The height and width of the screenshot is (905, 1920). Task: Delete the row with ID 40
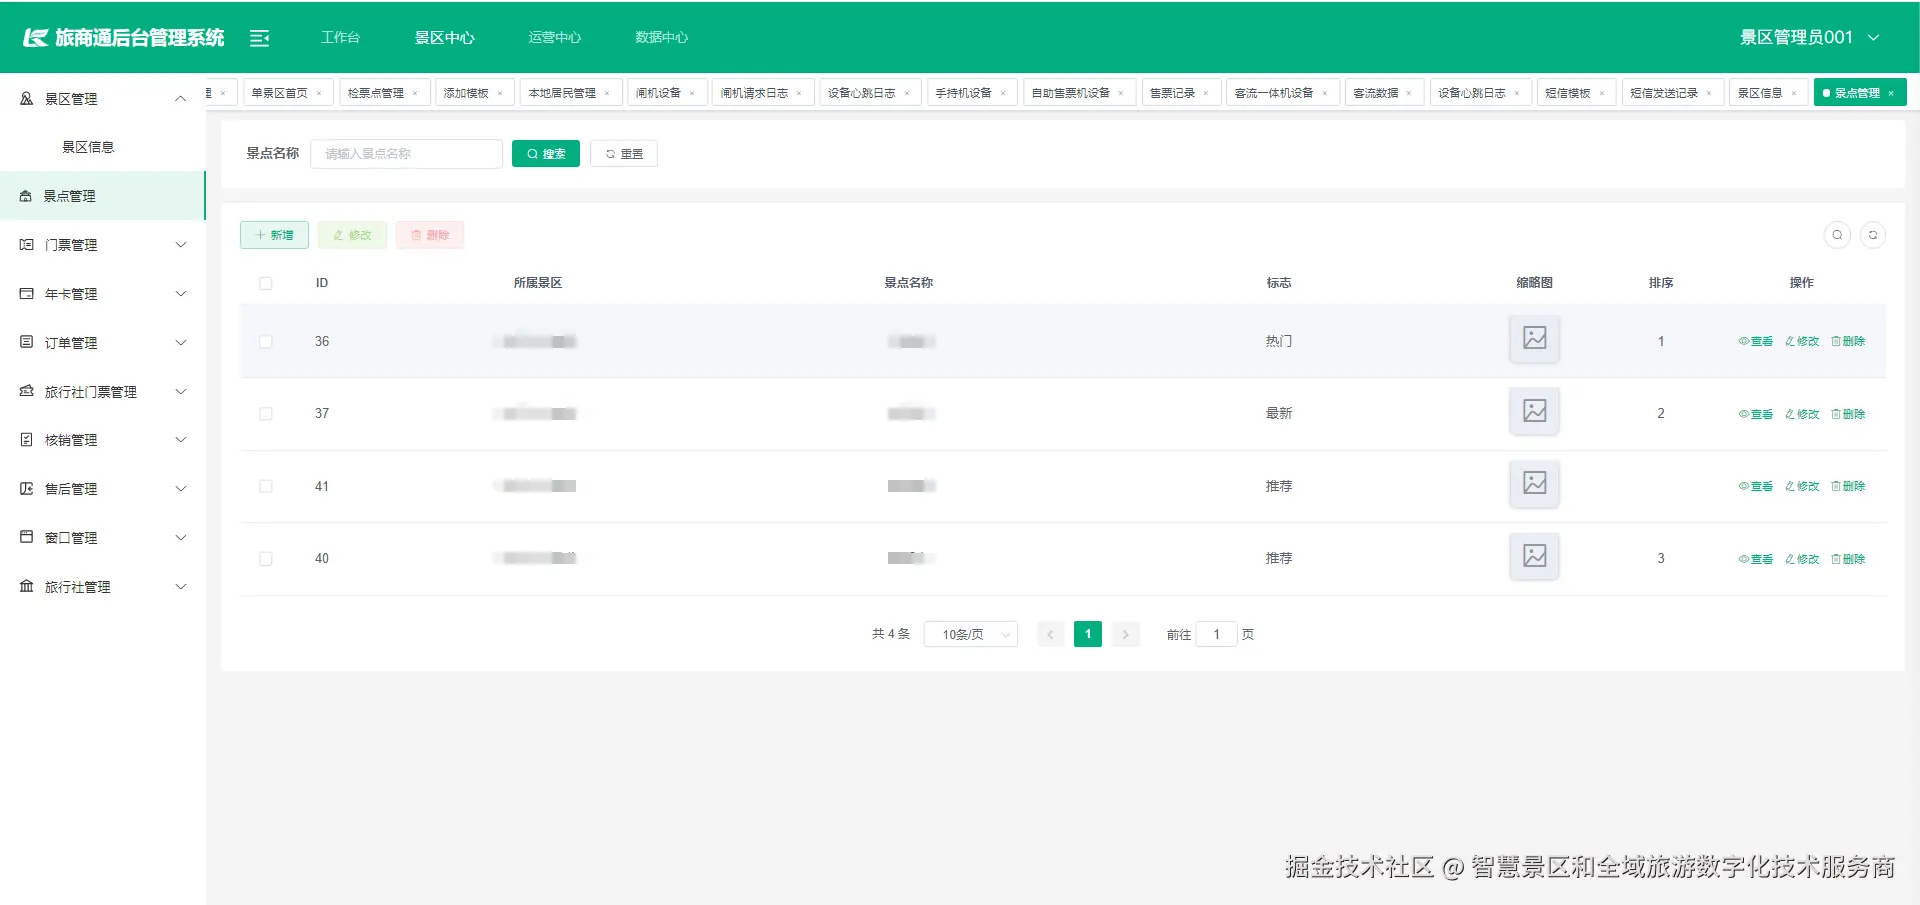[x=1848, y=559]
